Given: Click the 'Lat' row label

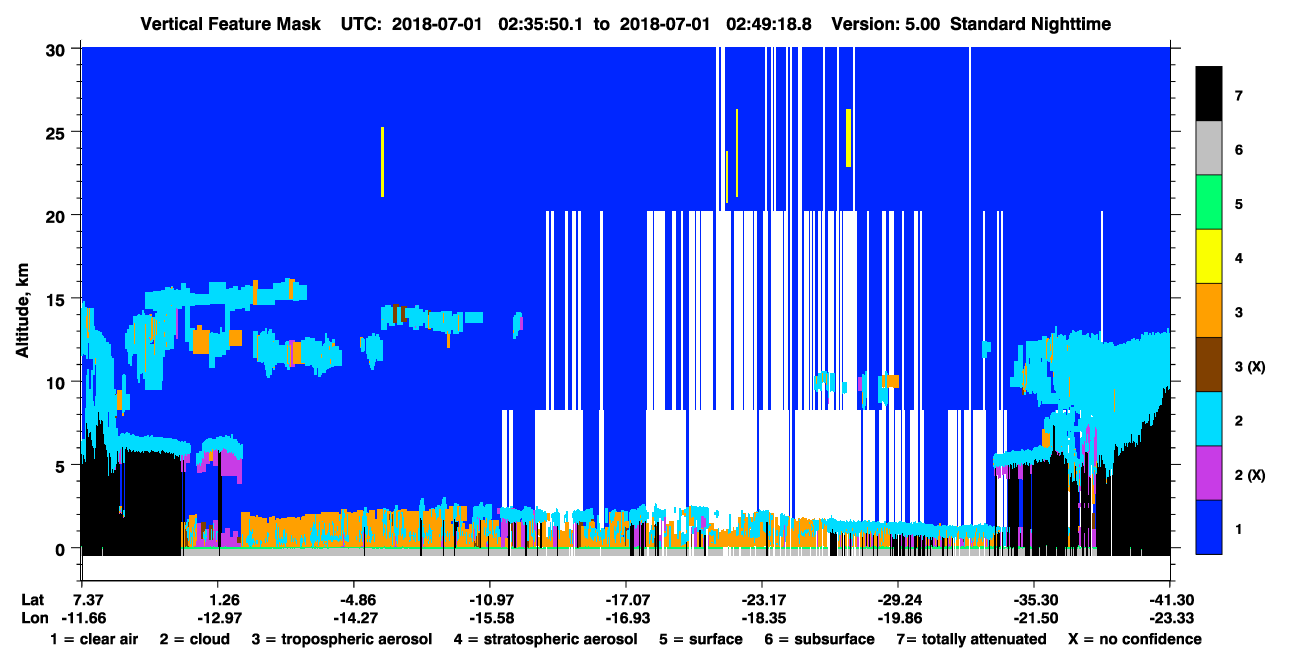Looking at the screenshot, I should pyautogui.click(x=33, y=600).
